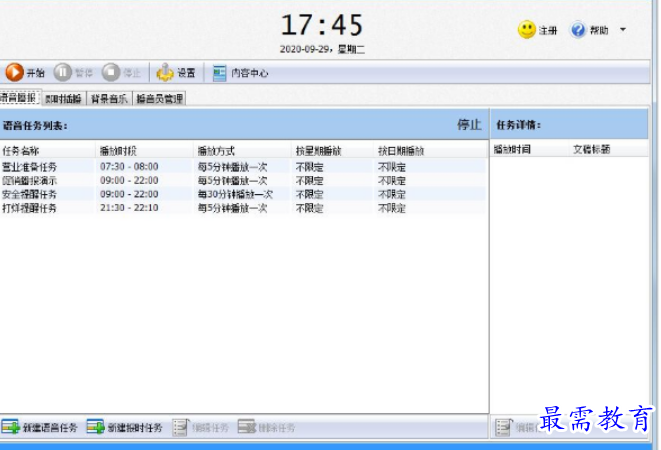The width and height of the screenshot is (661, 450).
Task: Select the 打烊提醒任务 task row
Action: [x=30, y=209]
